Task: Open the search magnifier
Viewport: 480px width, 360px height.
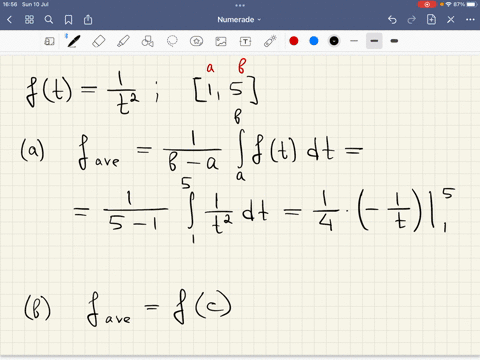Action: pyautogui.click(x=49, y=20)
